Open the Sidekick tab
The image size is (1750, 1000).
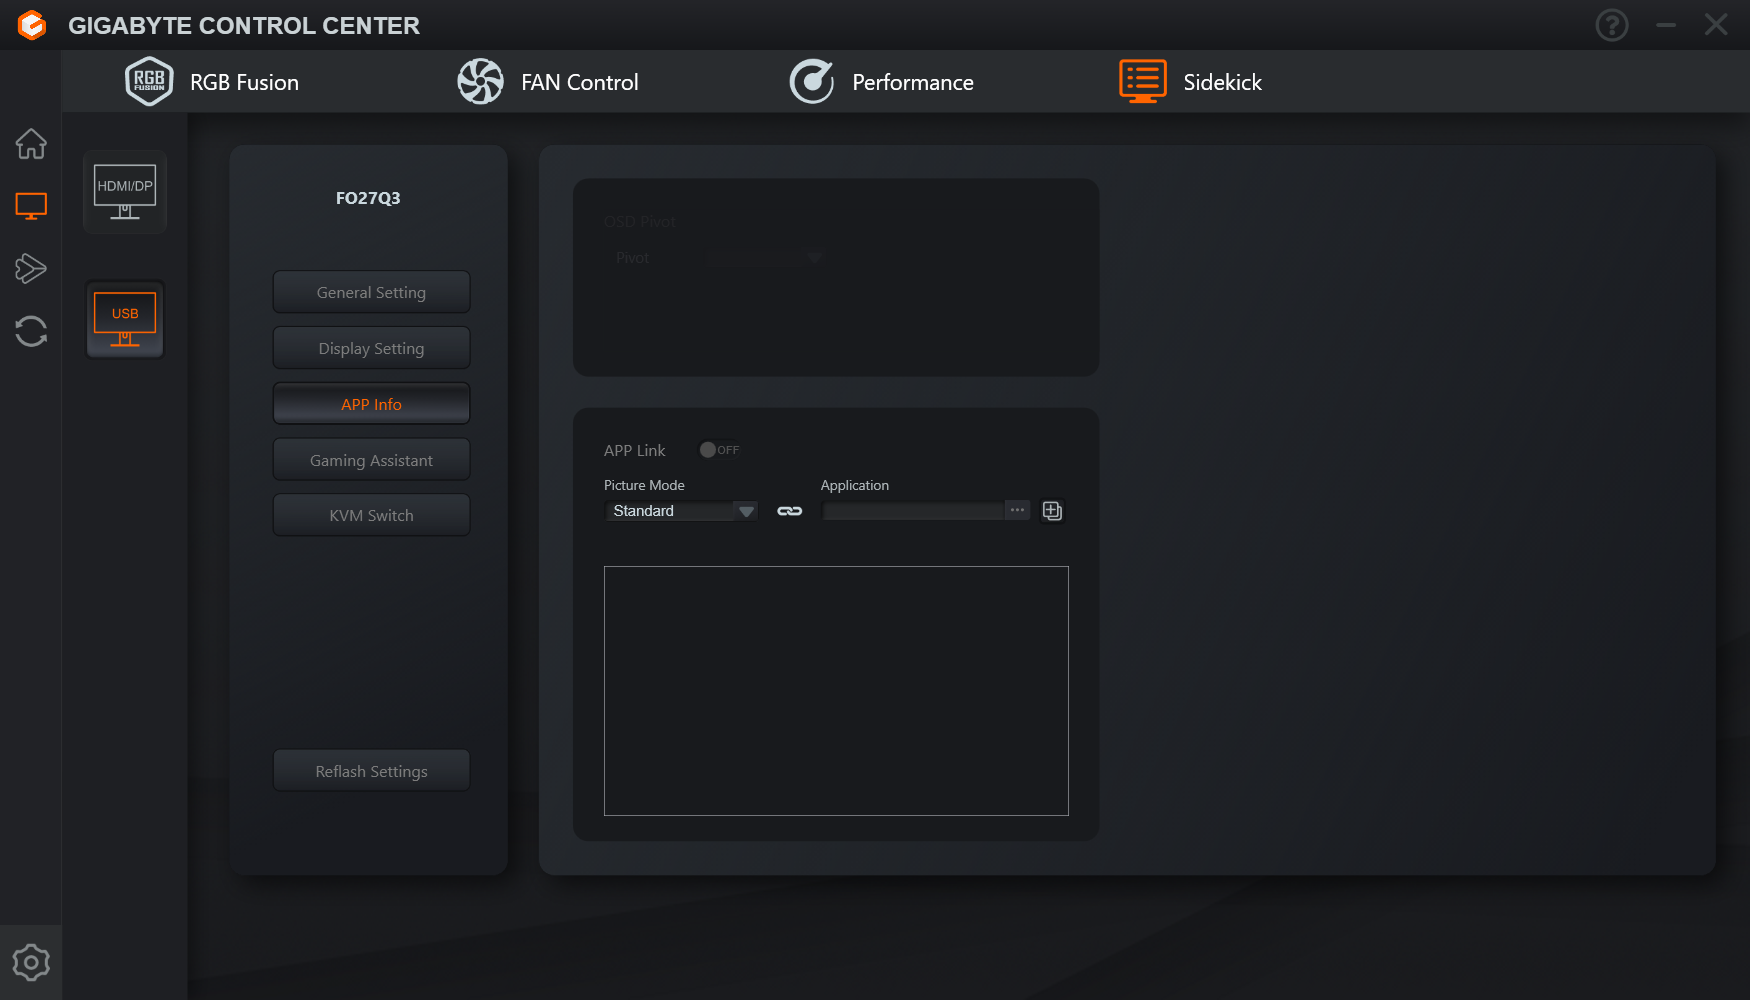click(x=1191, y=82)
